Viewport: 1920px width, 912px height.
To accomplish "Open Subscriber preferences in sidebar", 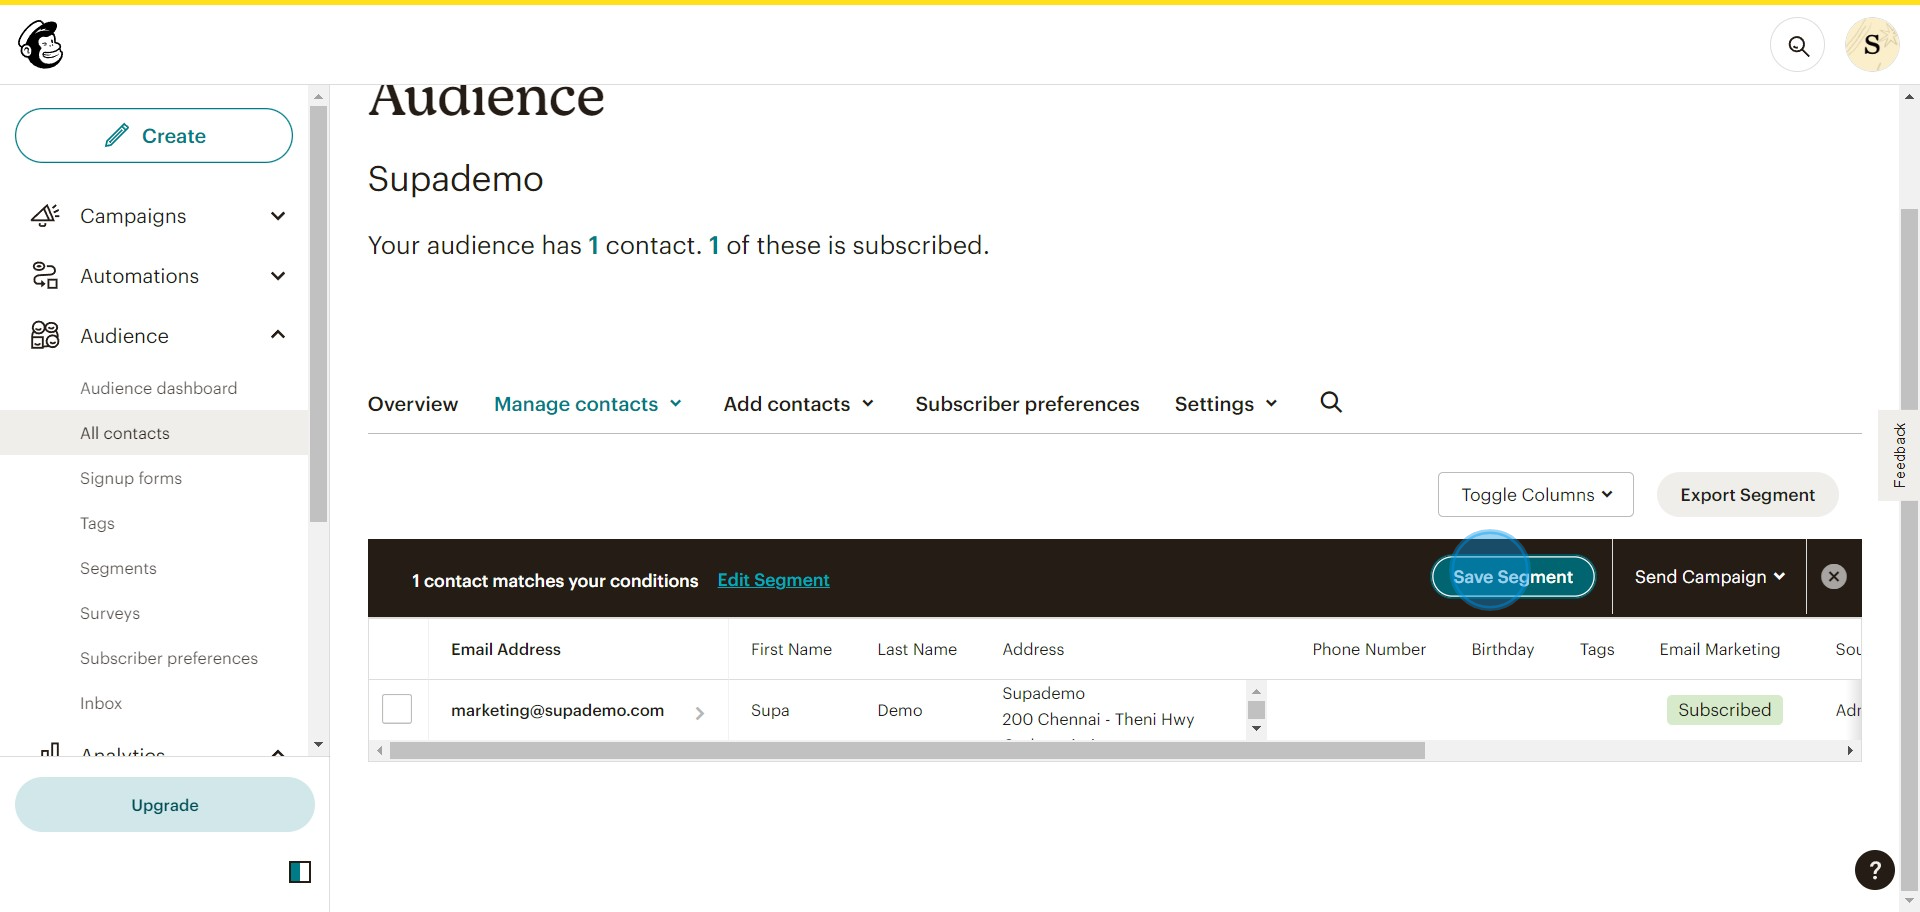I will [169, 658].
